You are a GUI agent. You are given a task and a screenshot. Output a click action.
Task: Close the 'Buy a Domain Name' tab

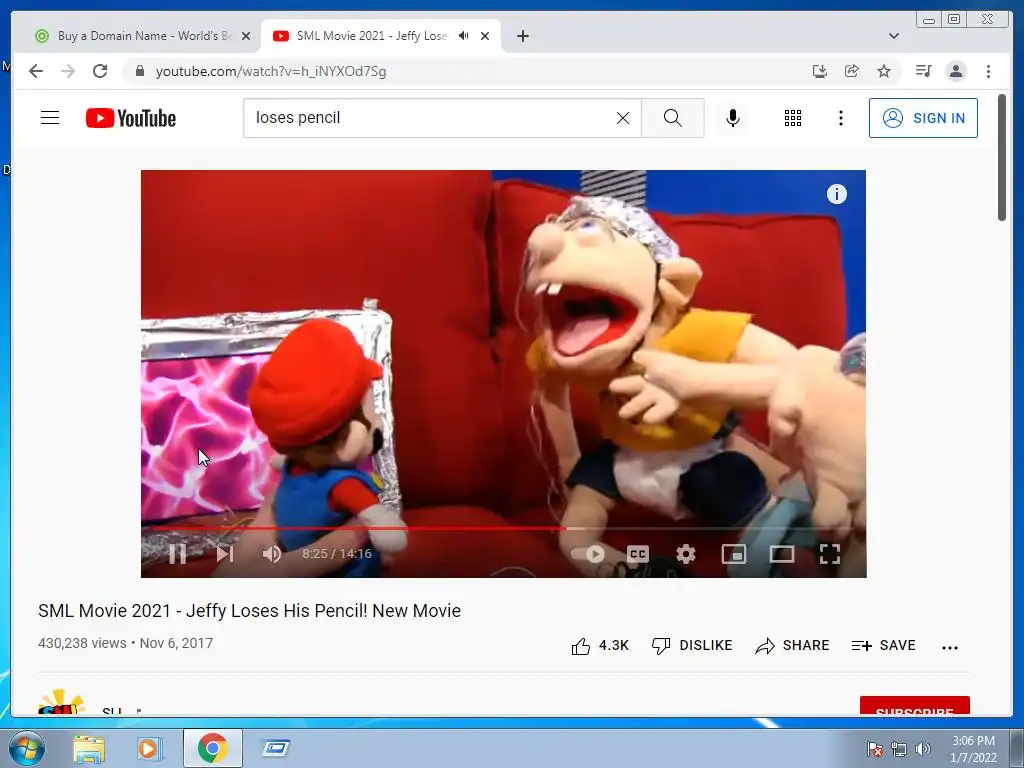point(246,36)
